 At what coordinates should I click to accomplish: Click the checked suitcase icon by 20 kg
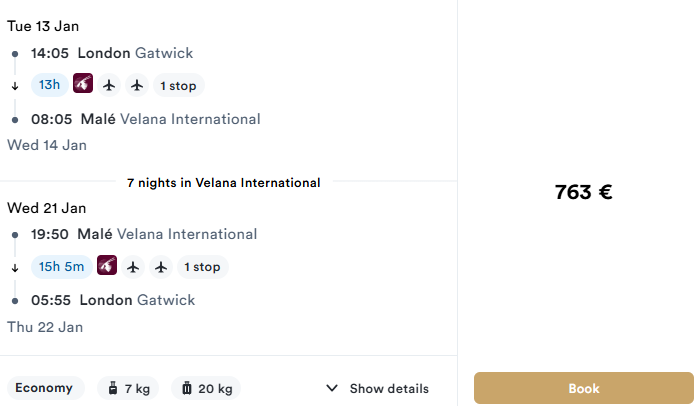[x=188, y=388]
